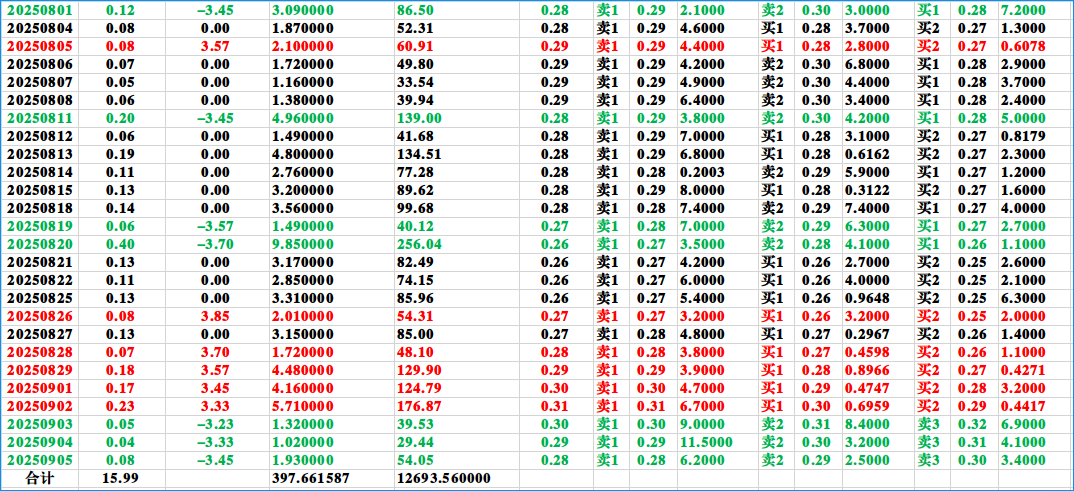Select quantity cell 0.3122
The height and width of the screenshot is (491, 1074).
click(x=866, y=190)
